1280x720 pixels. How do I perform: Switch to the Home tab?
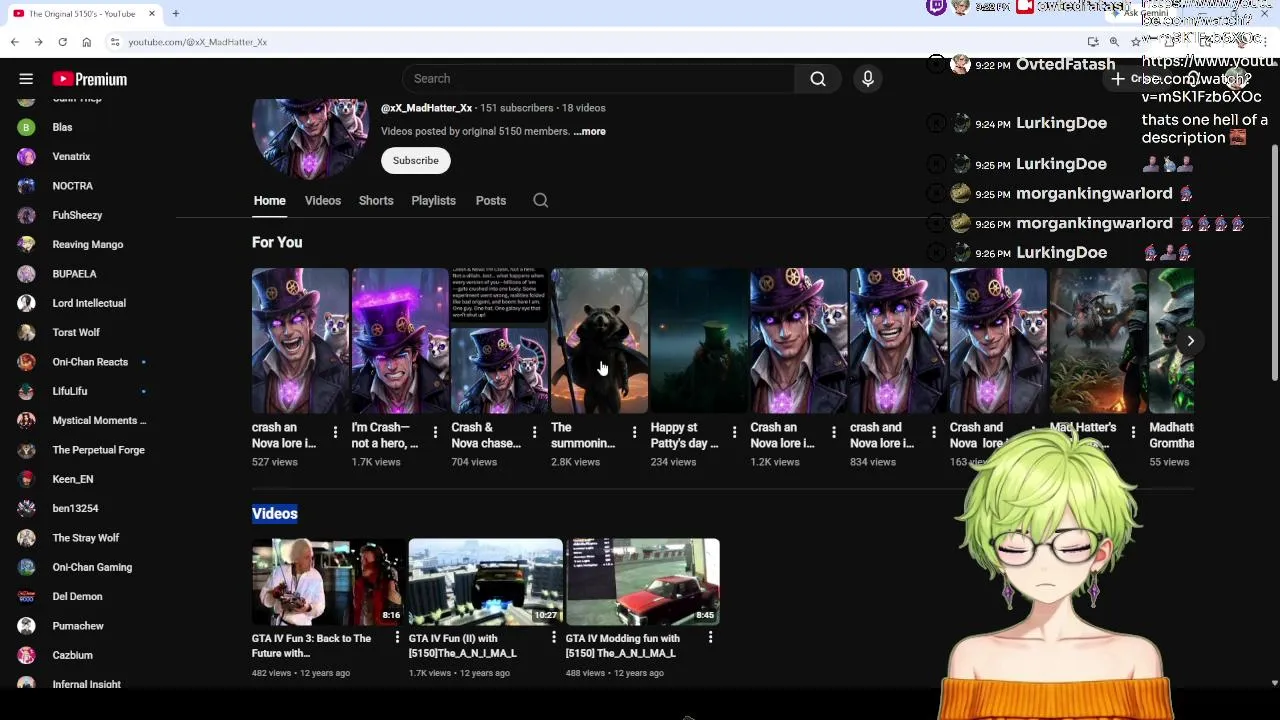coord(269,201)
